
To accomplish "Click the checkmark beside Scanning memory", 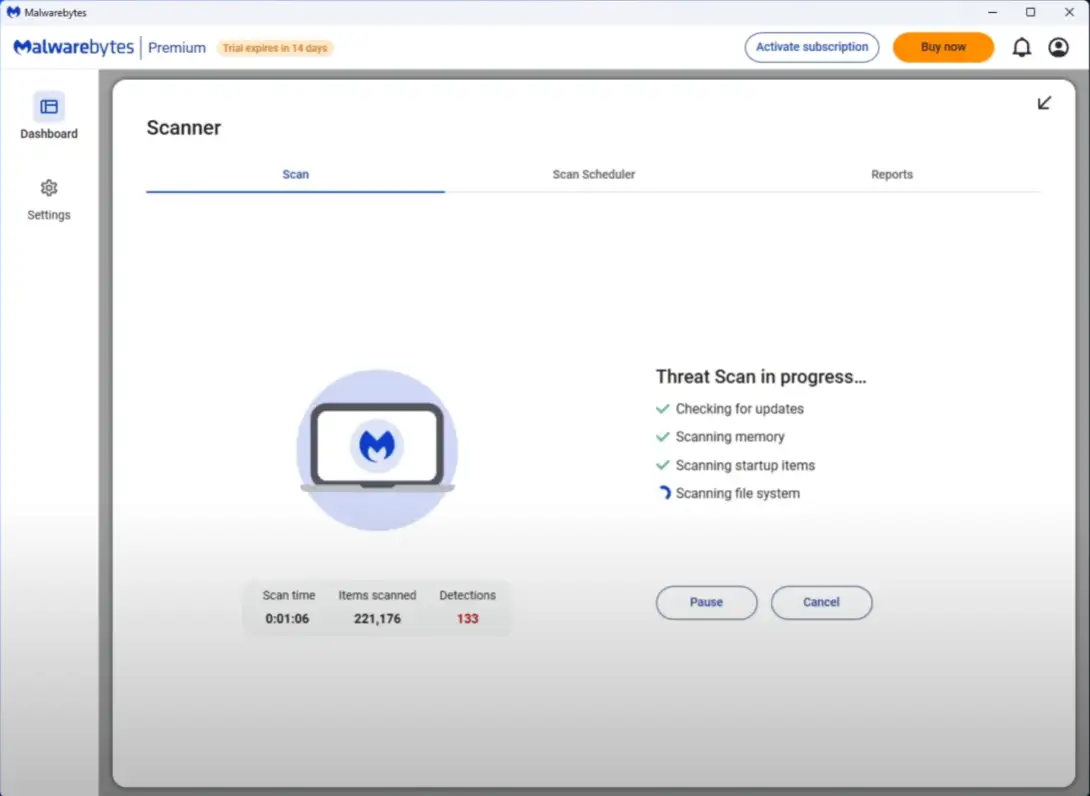I will tap(662, 437).
